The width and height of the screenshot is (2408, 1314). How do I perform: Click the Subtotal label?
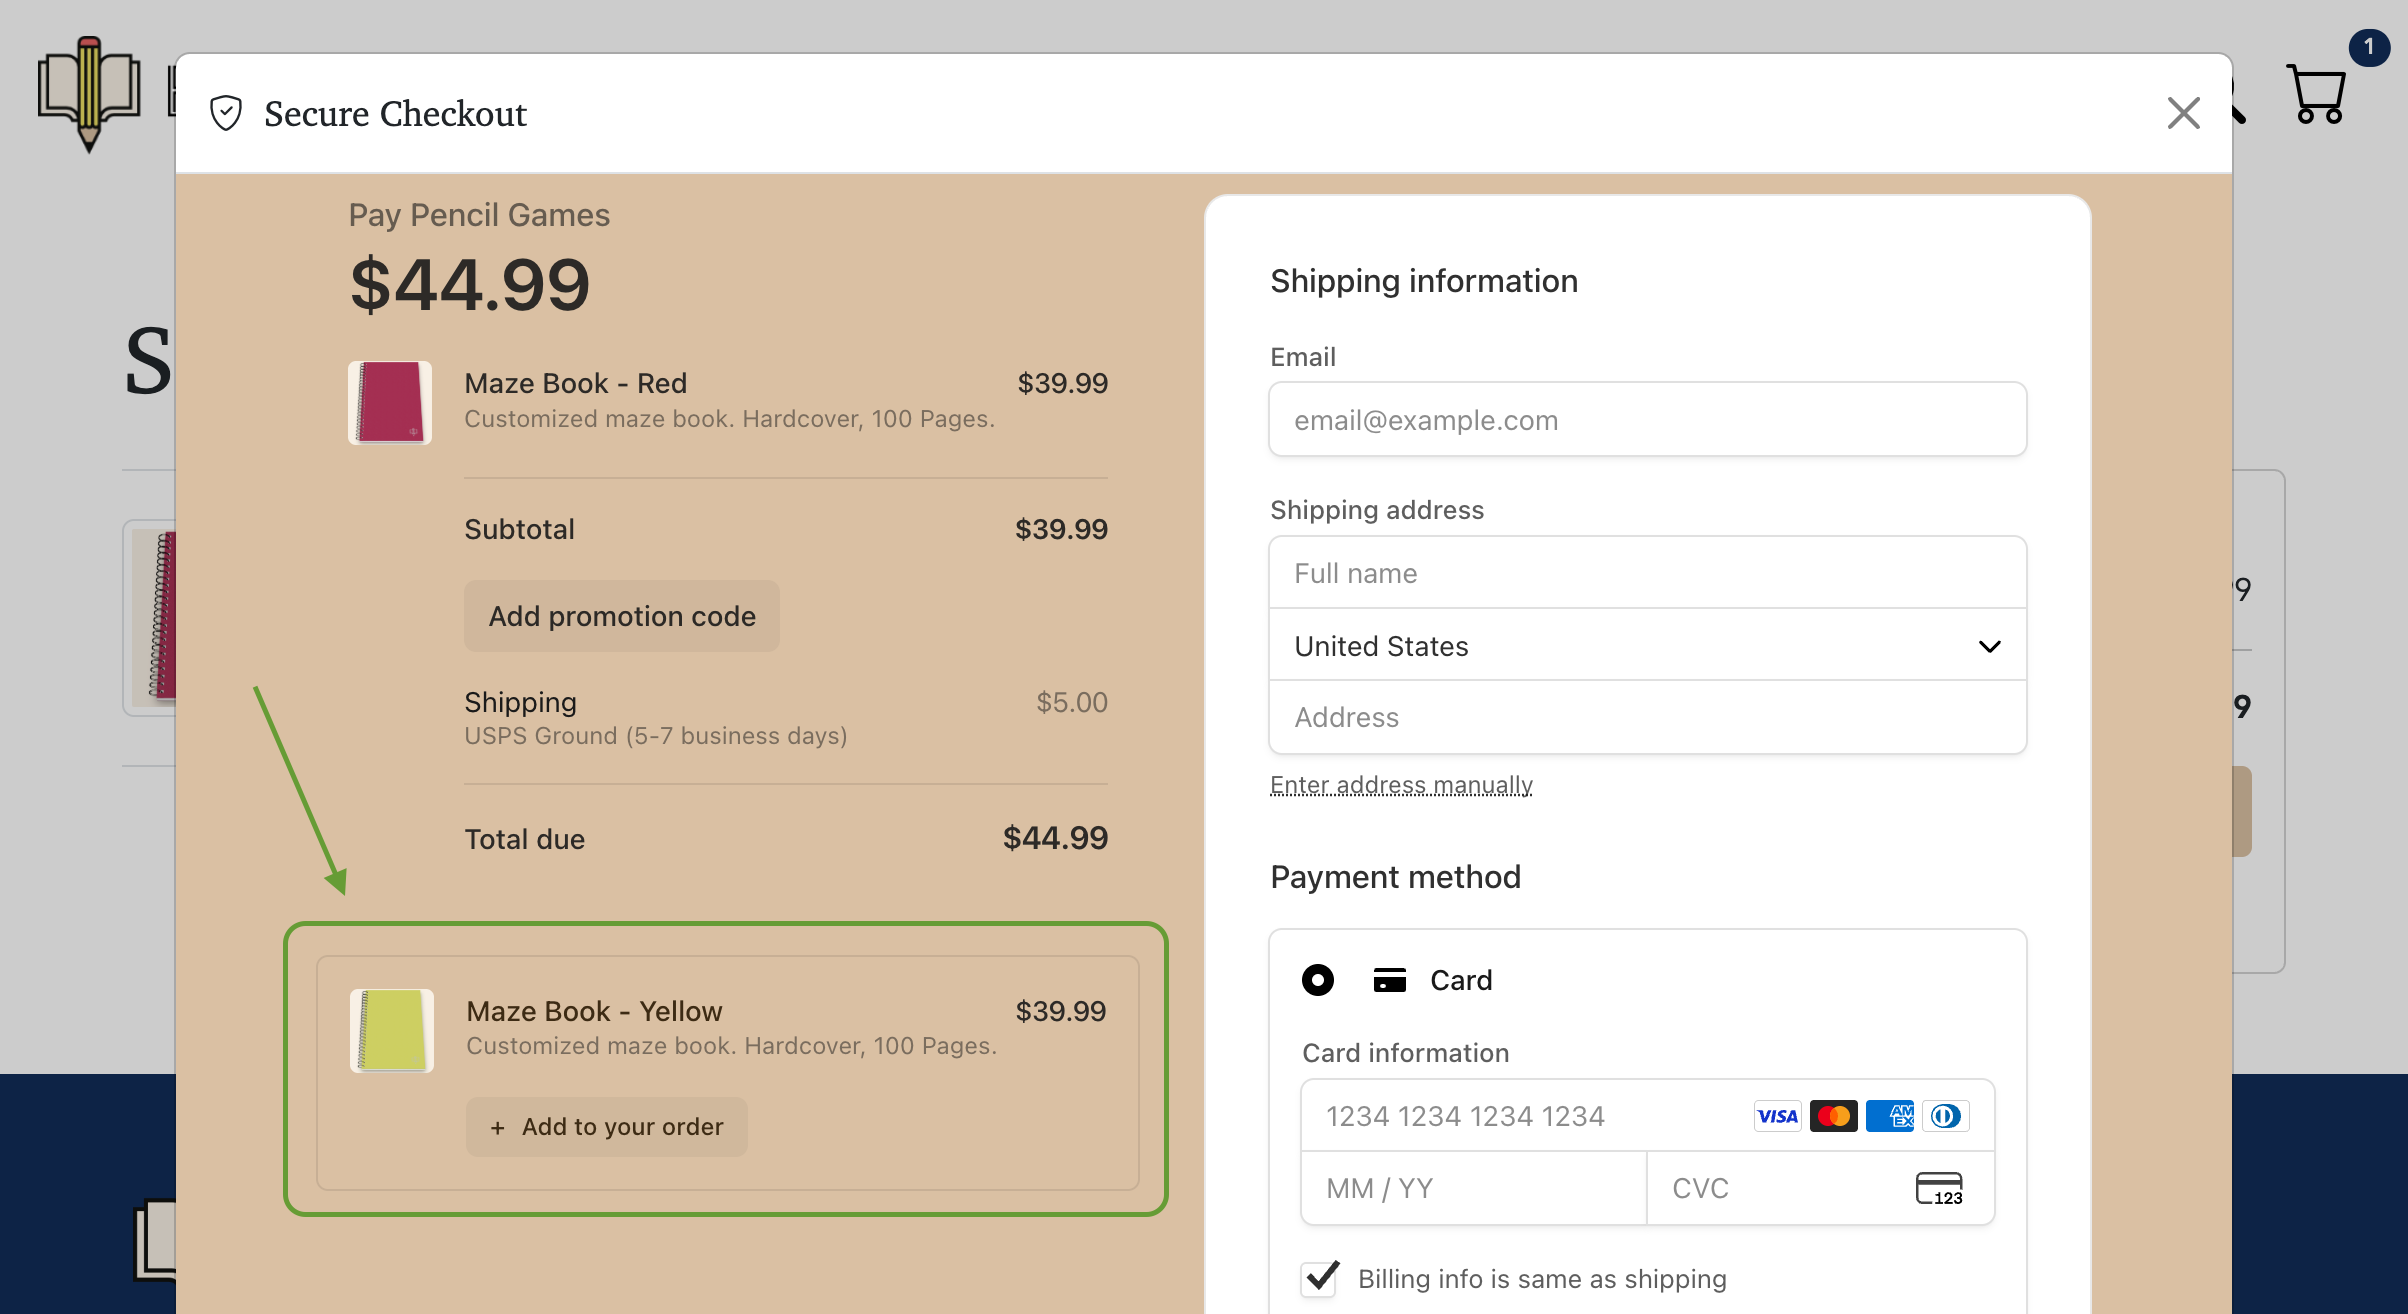pos(520,529)
